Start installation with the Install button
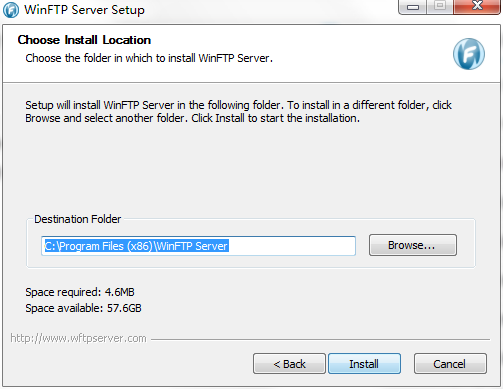The width and height of the screenshot is (503, 389). 364,364
